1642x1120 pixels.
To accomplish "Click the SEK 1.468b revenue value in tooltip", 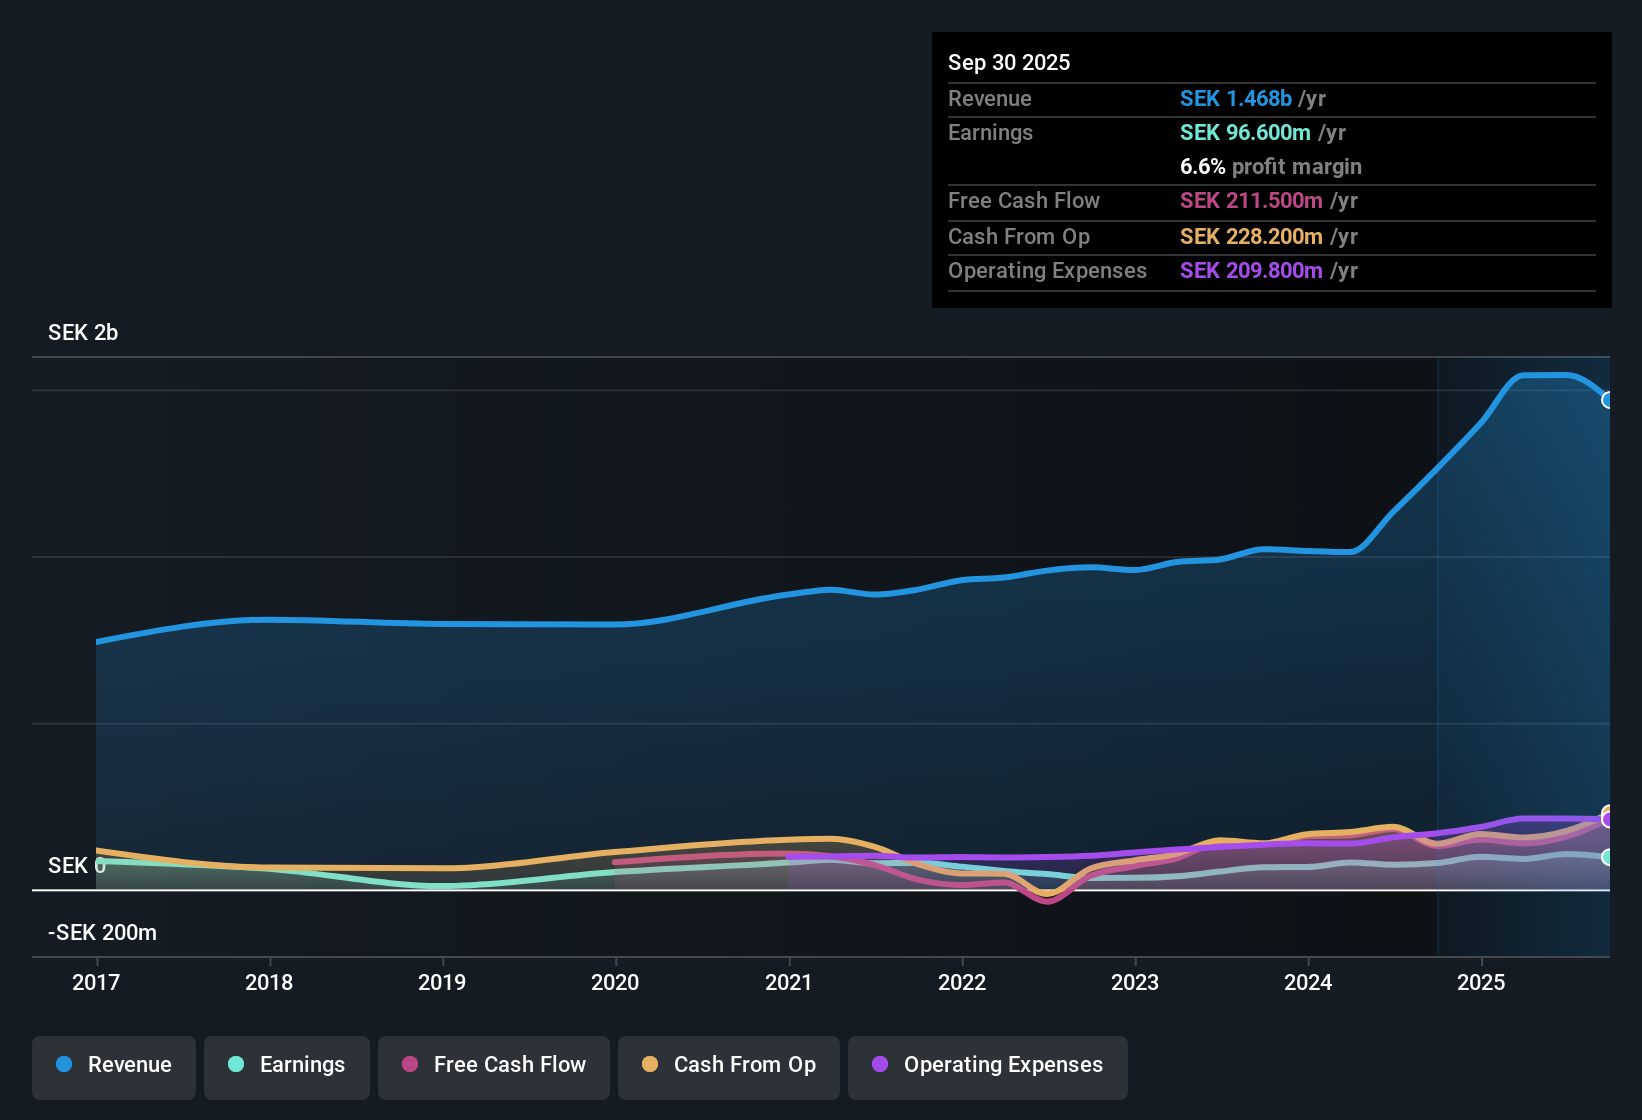I will [1235, 98].
